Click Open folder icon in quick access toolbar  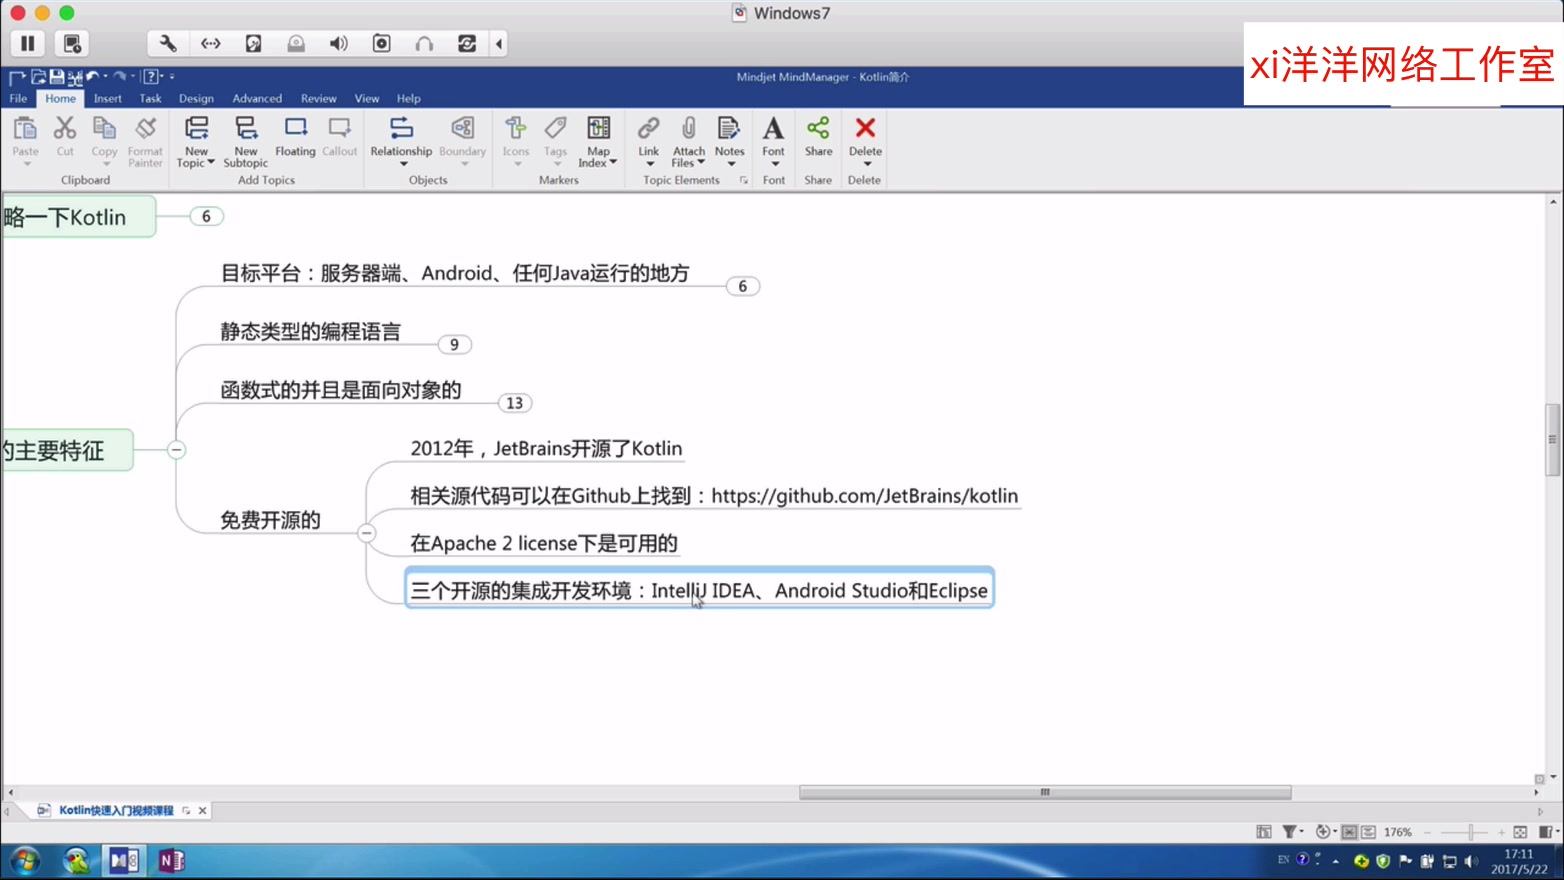pyautogui.click(x=38, y=76)
